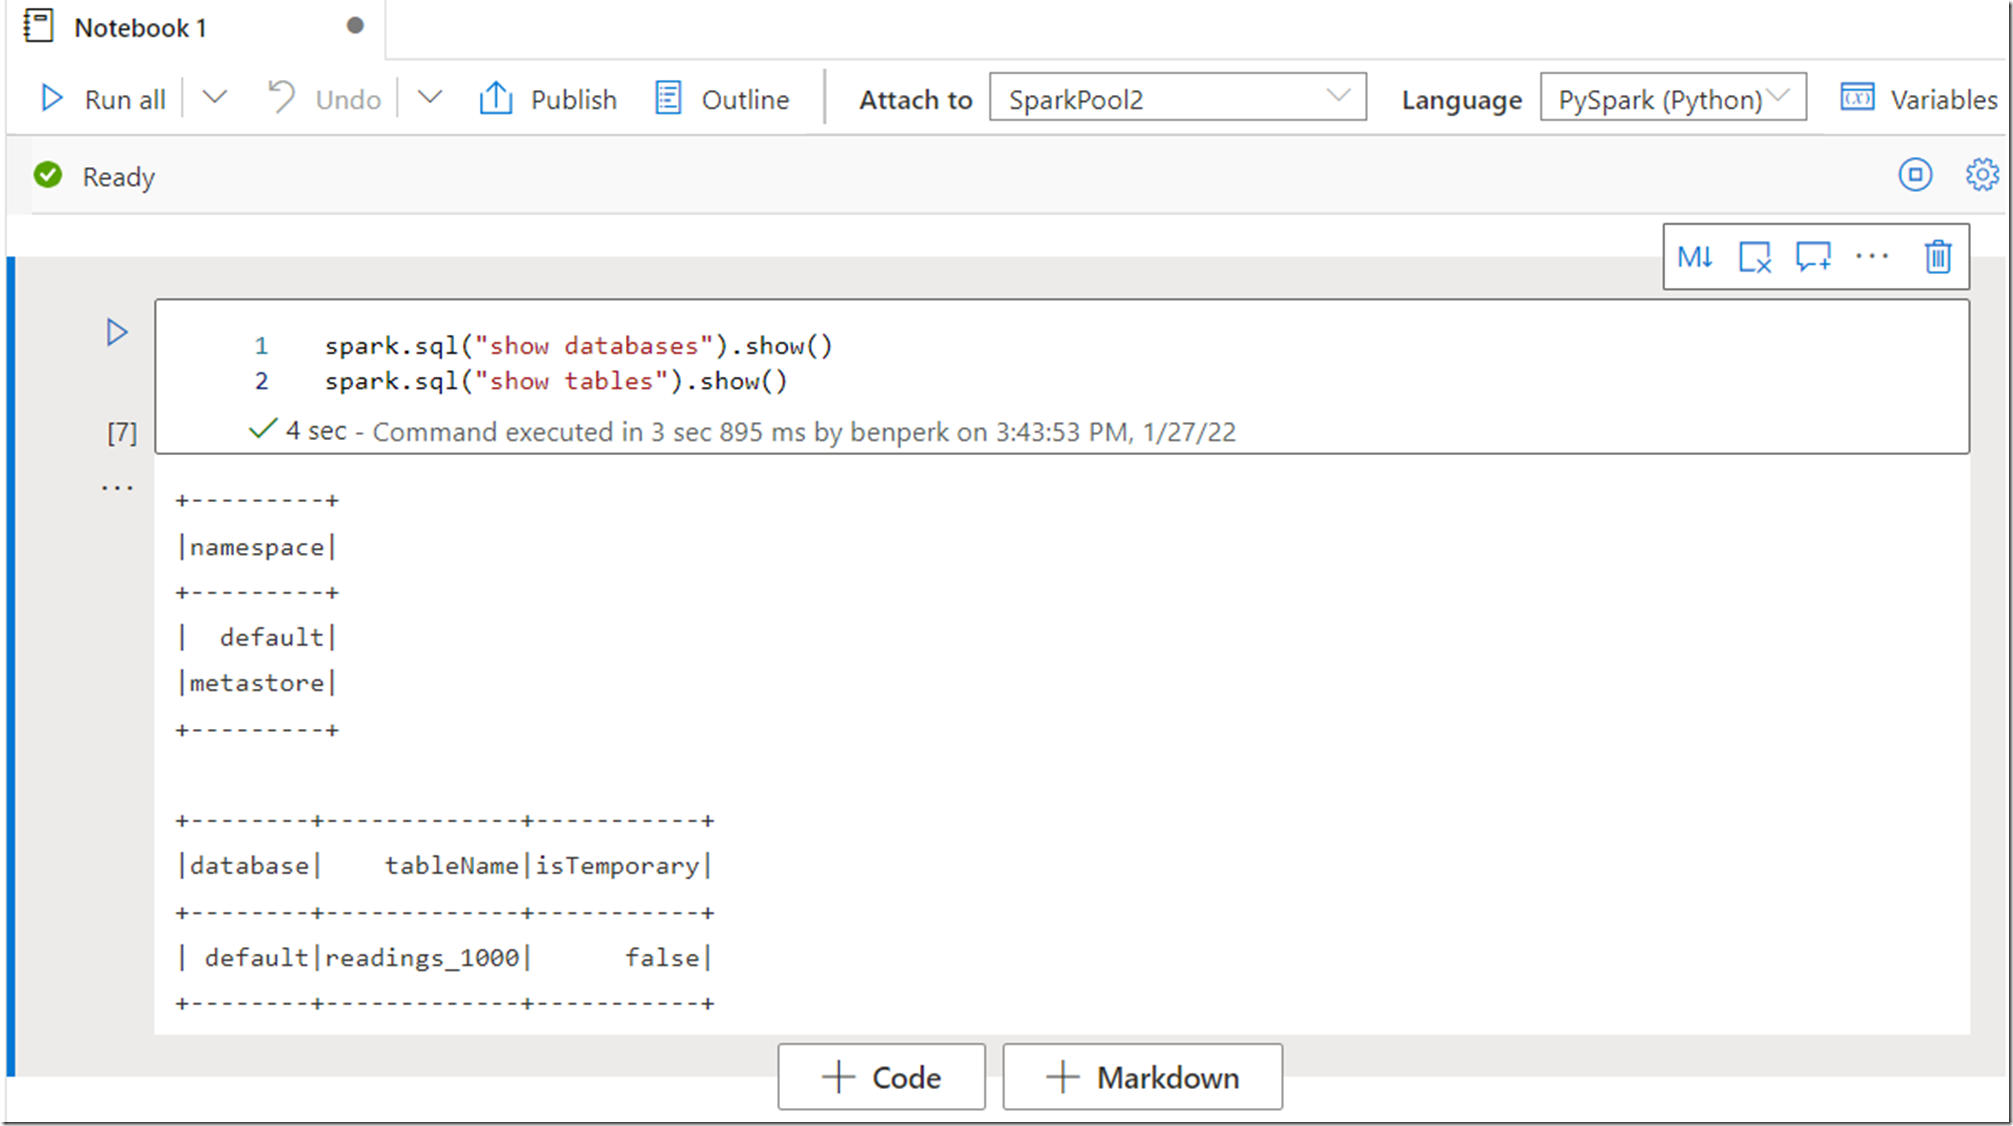Click the Add Code cell button
Image resolution: width=2013 pixels, height=1126 pixels.
tap(881, 1078)
